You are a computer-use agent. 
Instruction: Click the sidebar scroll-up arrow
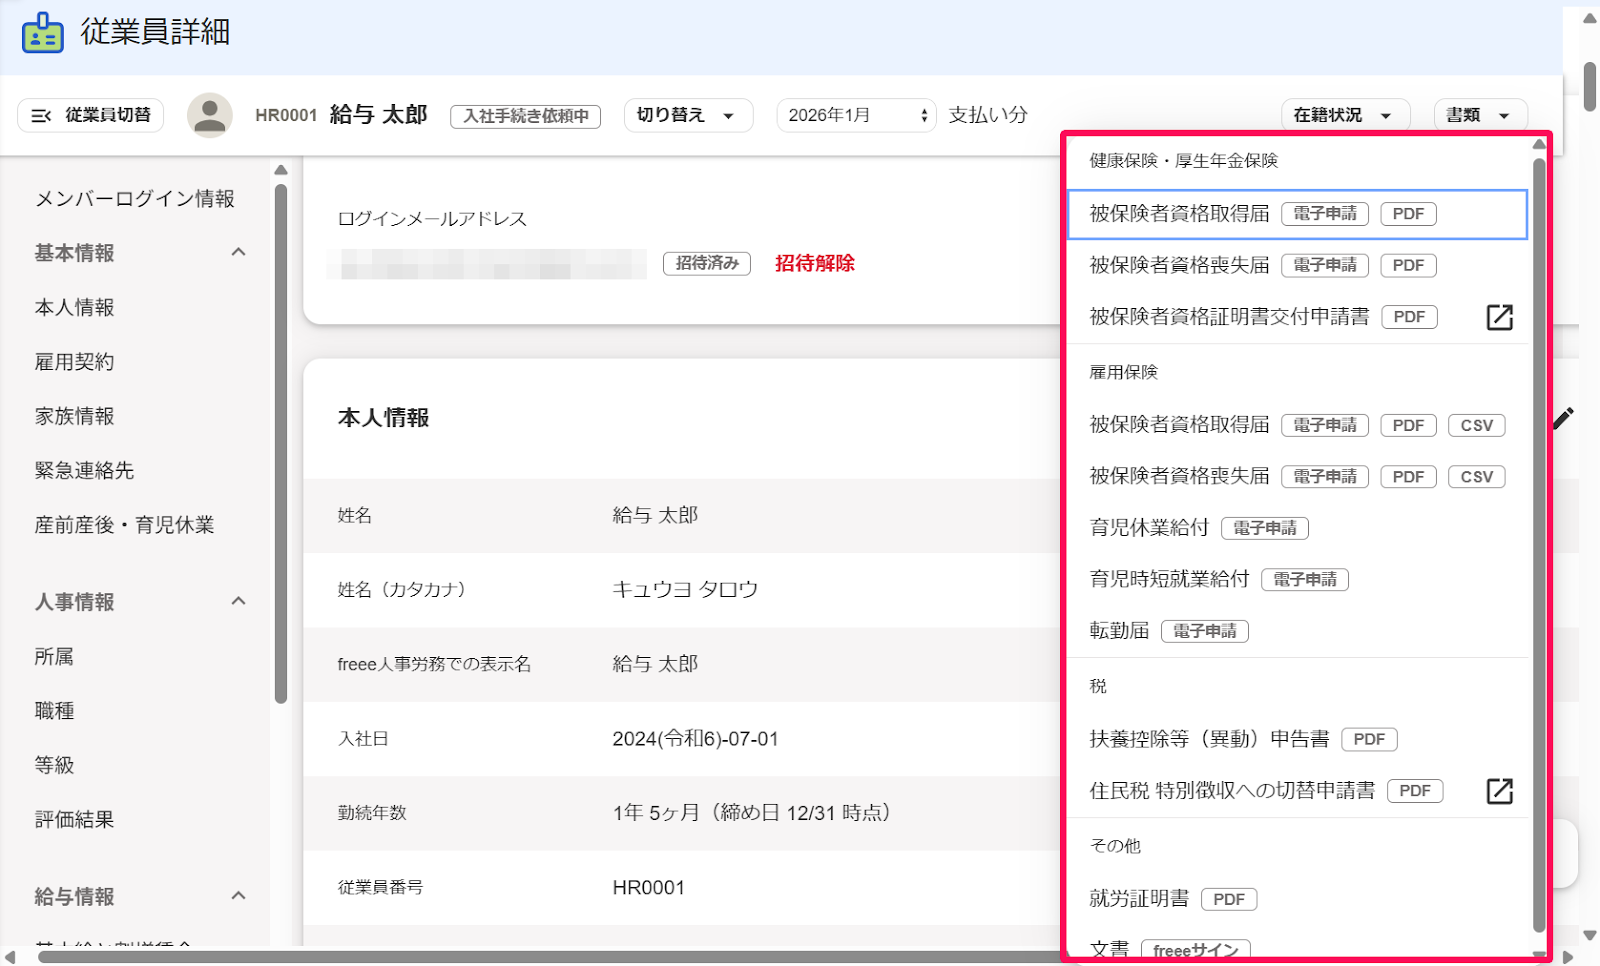coord(281,170)
